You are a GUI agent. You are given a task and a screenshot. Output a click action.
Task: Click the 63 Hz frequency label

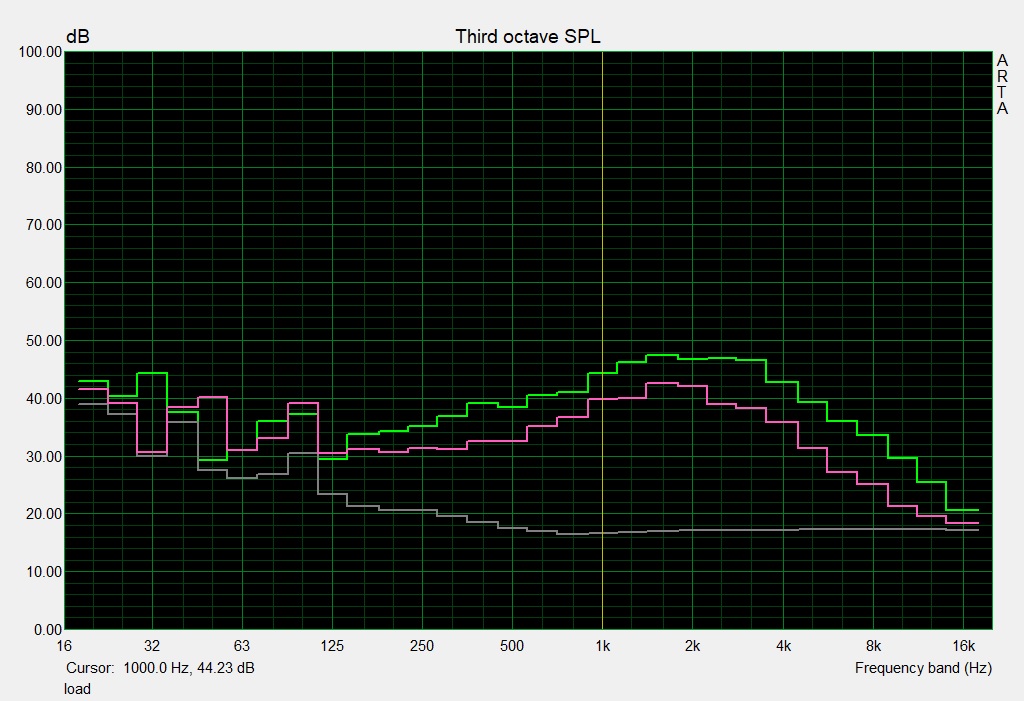242,646
